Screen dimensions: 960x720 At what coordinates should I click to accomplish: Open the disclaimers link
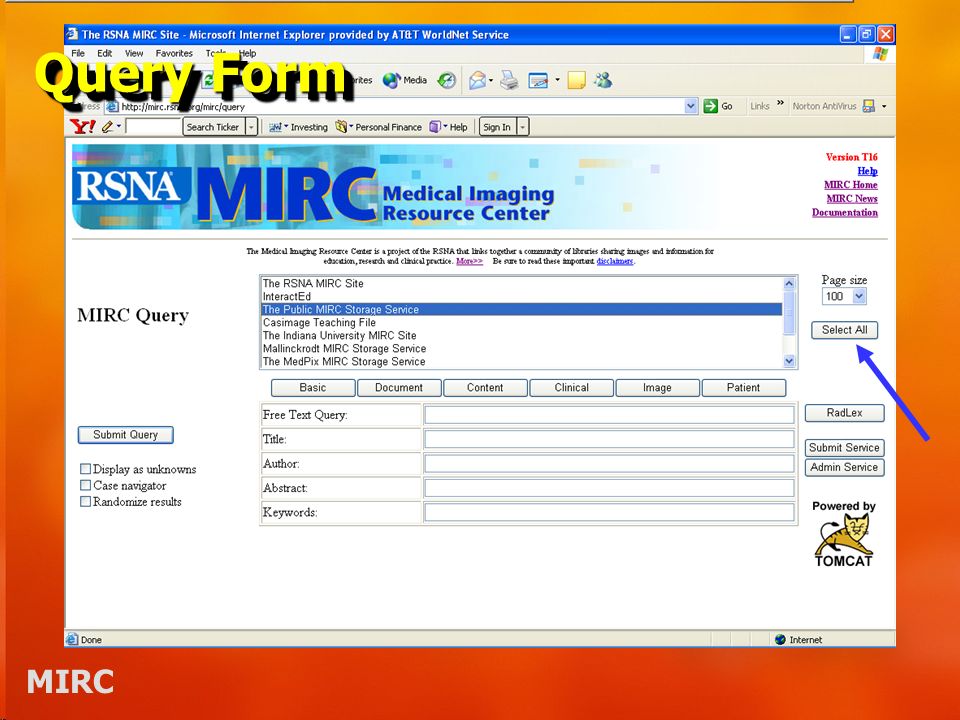[x=615, y=261]
